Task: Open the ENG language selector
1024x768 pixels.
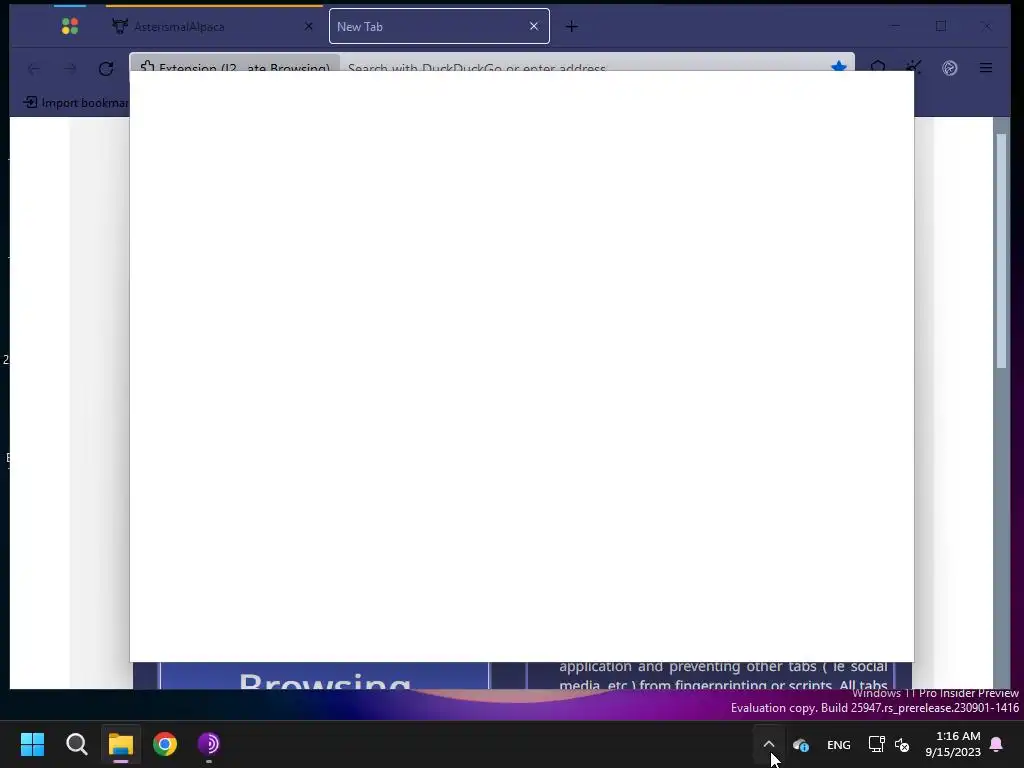Action: [x=839, y=744]
